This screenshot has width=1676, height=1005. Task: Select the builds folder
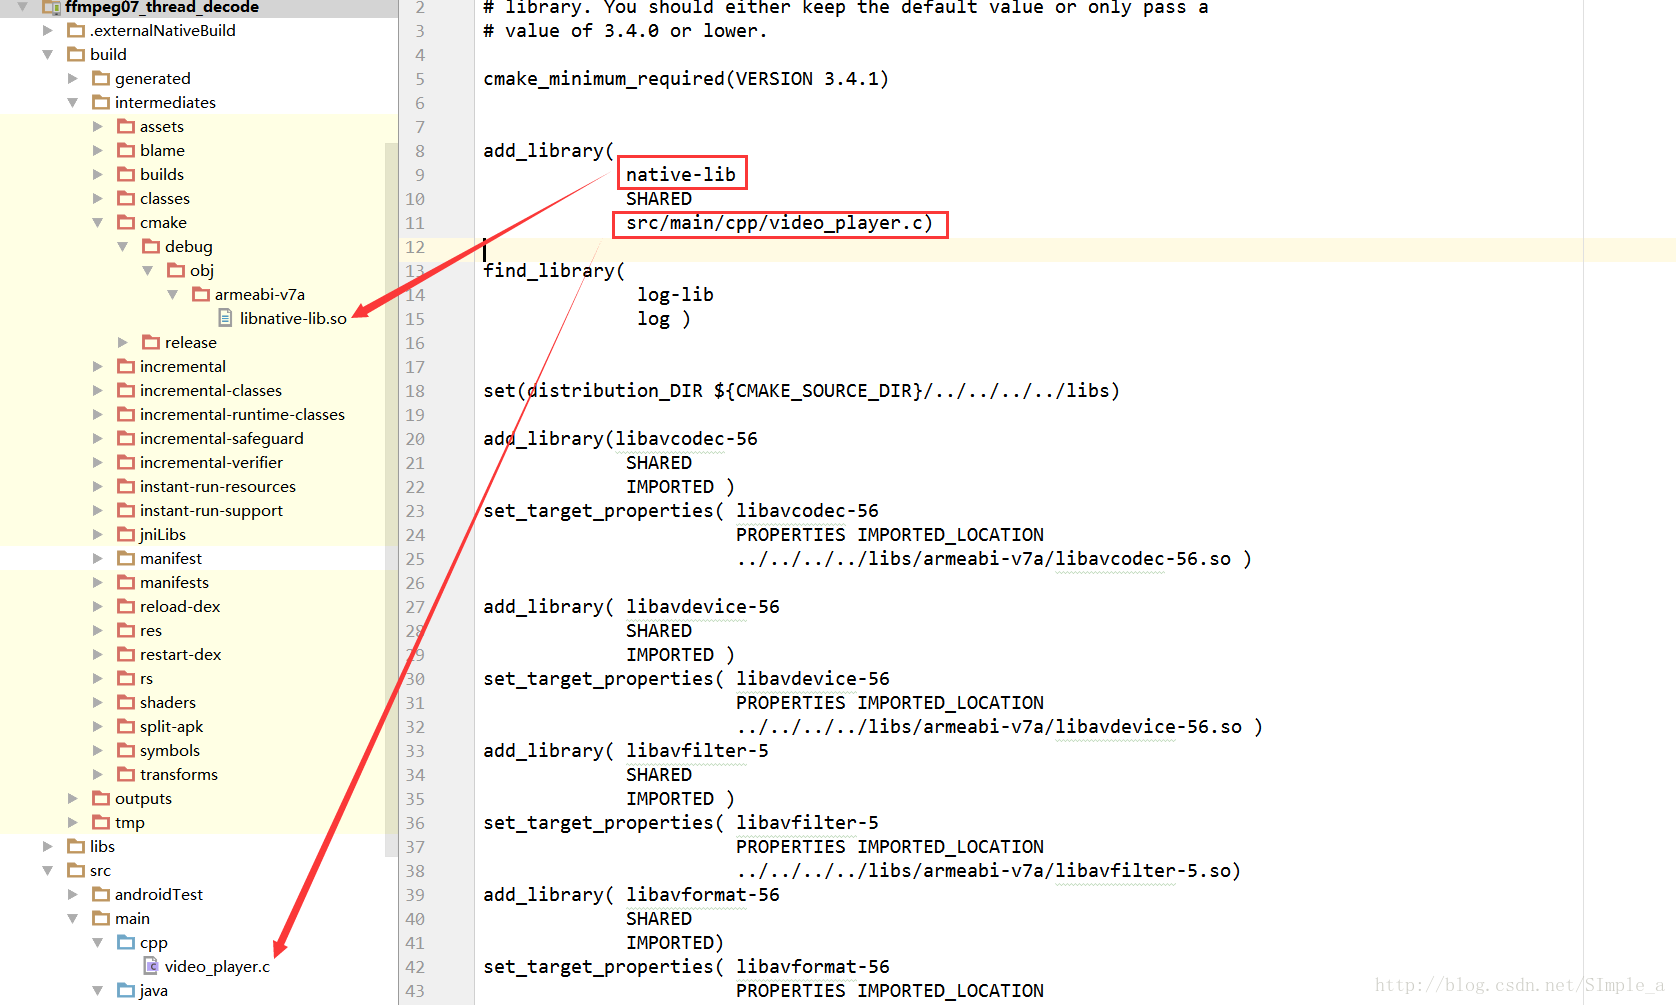tap(161, 174)
